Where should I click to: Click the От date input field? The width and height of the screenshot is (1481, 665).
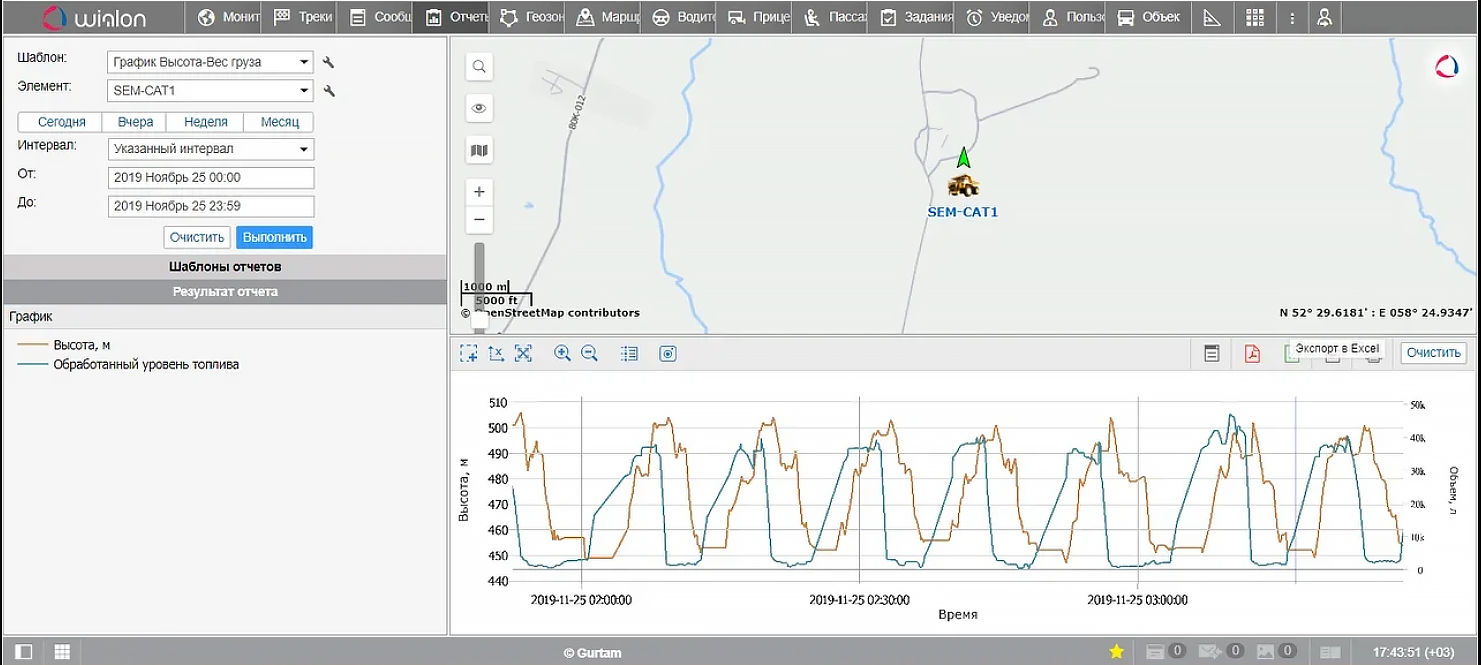[210, 178]
